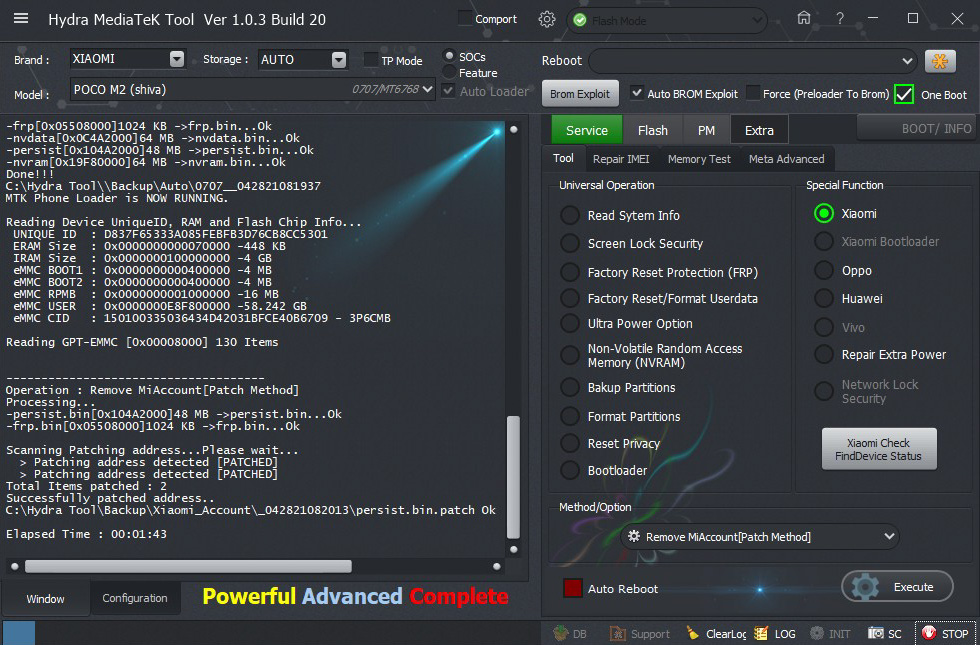Select Ultra Power Option radio
This screenshot has width=980, height=645.
coord(569,323)
